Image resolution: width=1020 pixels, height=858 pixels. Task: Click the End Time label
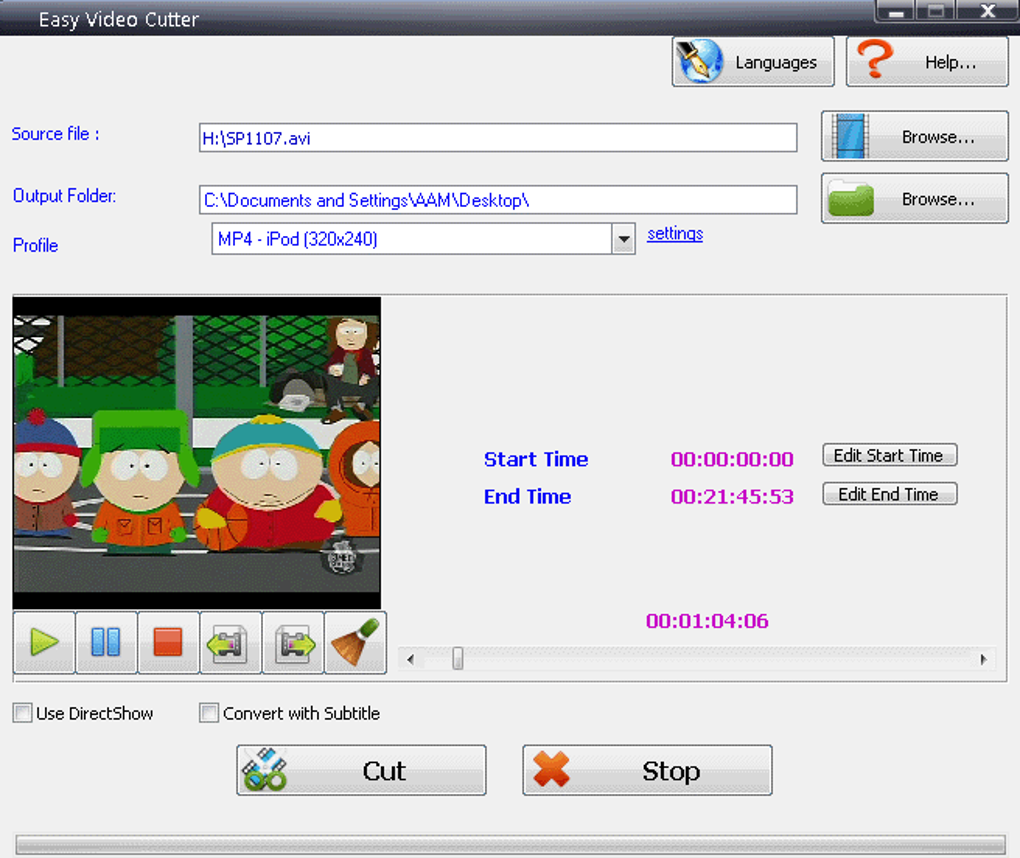(528, 497)
